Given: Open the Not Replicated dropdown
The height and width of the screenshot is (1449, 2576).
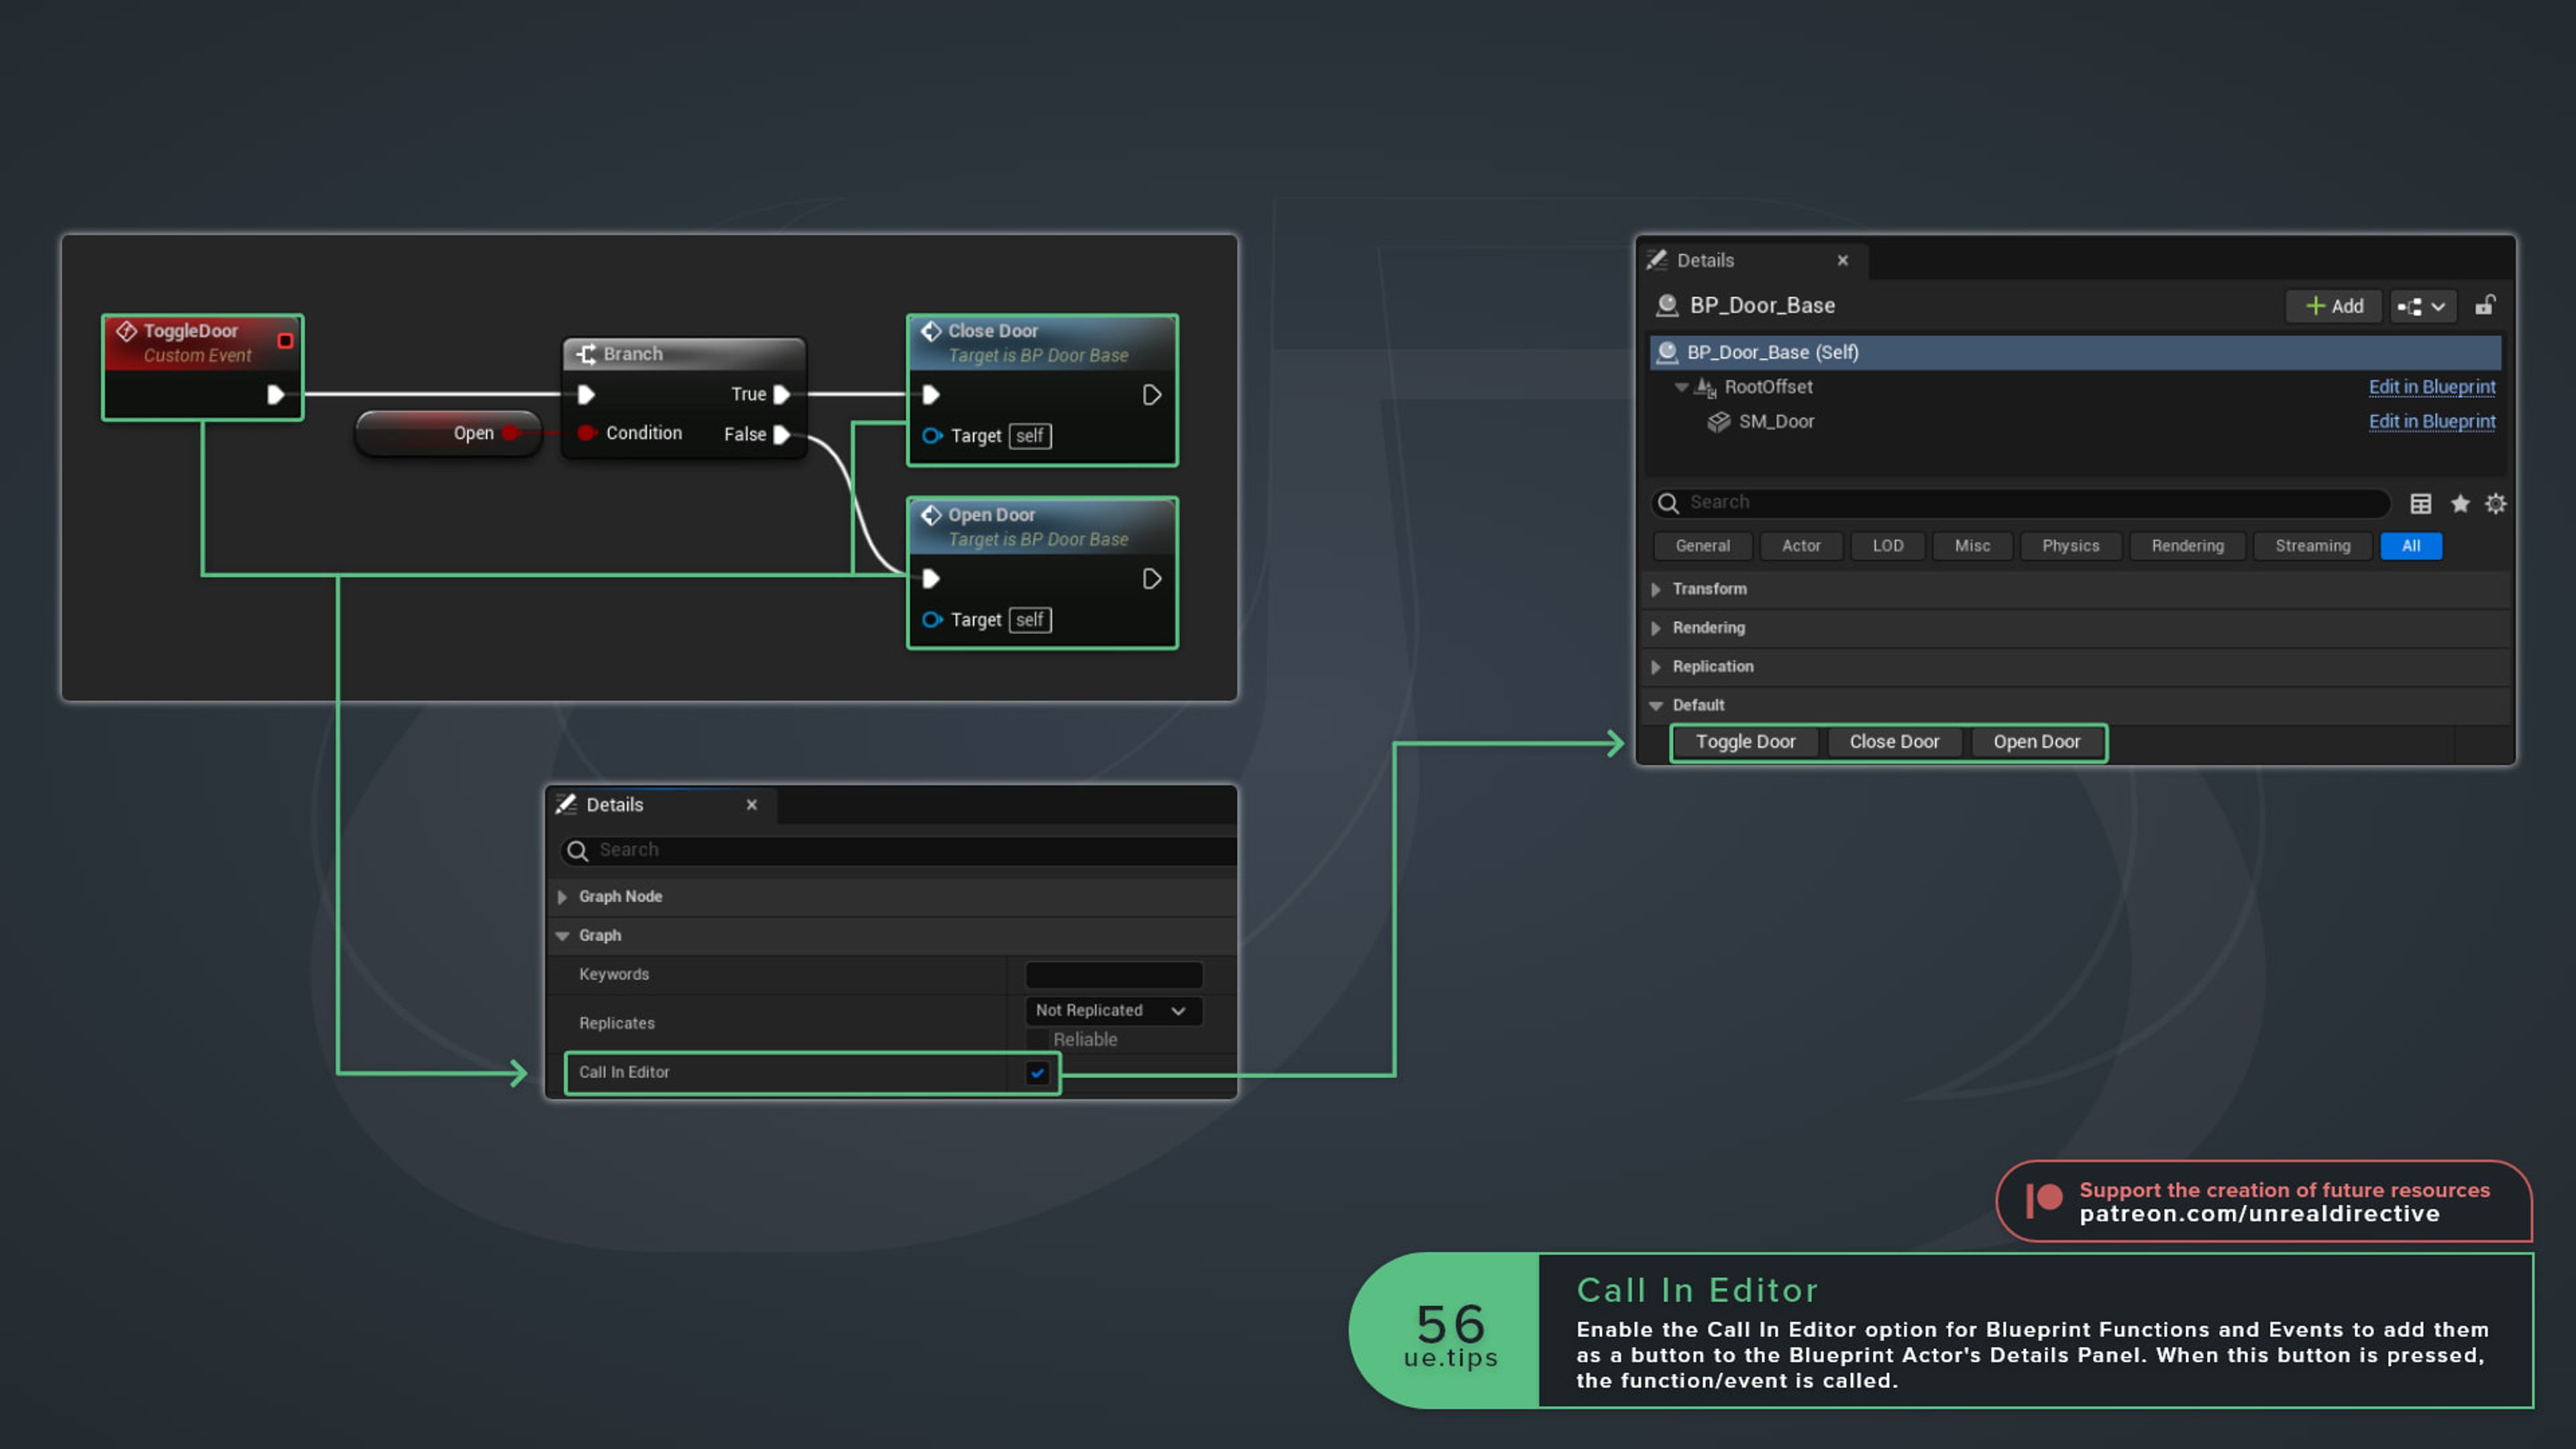Looking at the screenshot, I should (x=1111, y=1010).
